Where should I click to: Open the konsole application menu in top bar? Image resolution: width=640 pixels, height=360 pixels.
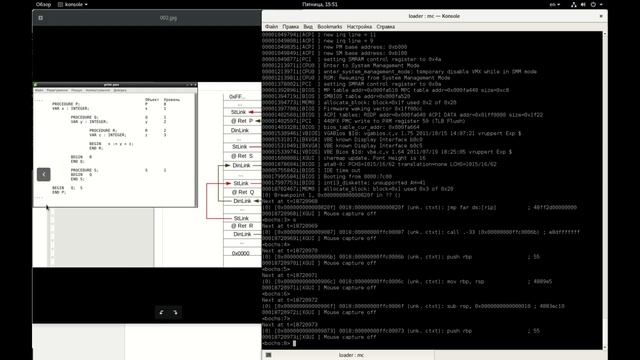point(73,4)
